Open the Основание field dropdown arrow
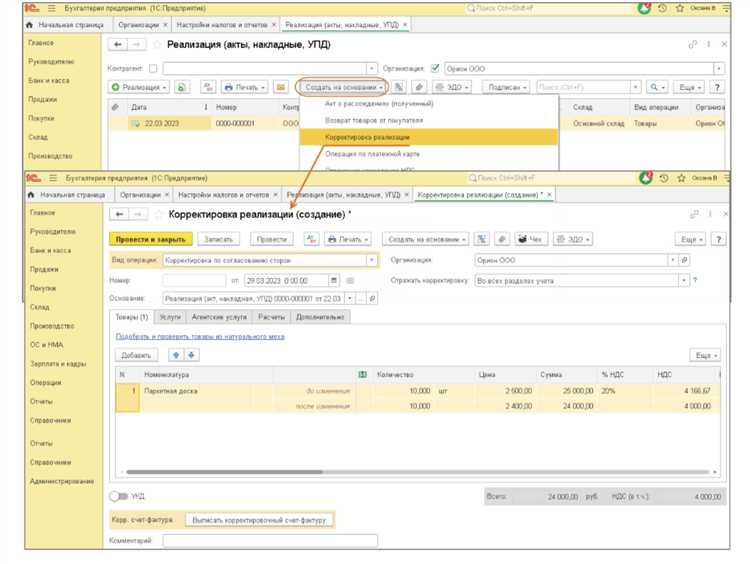750x564 pixels. point(350,299)
